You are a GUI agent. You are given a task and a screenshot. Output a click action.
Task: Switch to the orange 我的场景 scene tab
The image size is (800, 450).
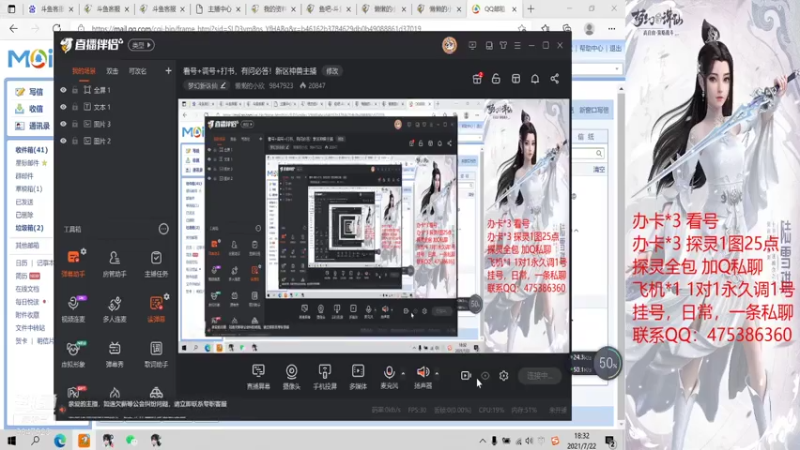[84, 71]
